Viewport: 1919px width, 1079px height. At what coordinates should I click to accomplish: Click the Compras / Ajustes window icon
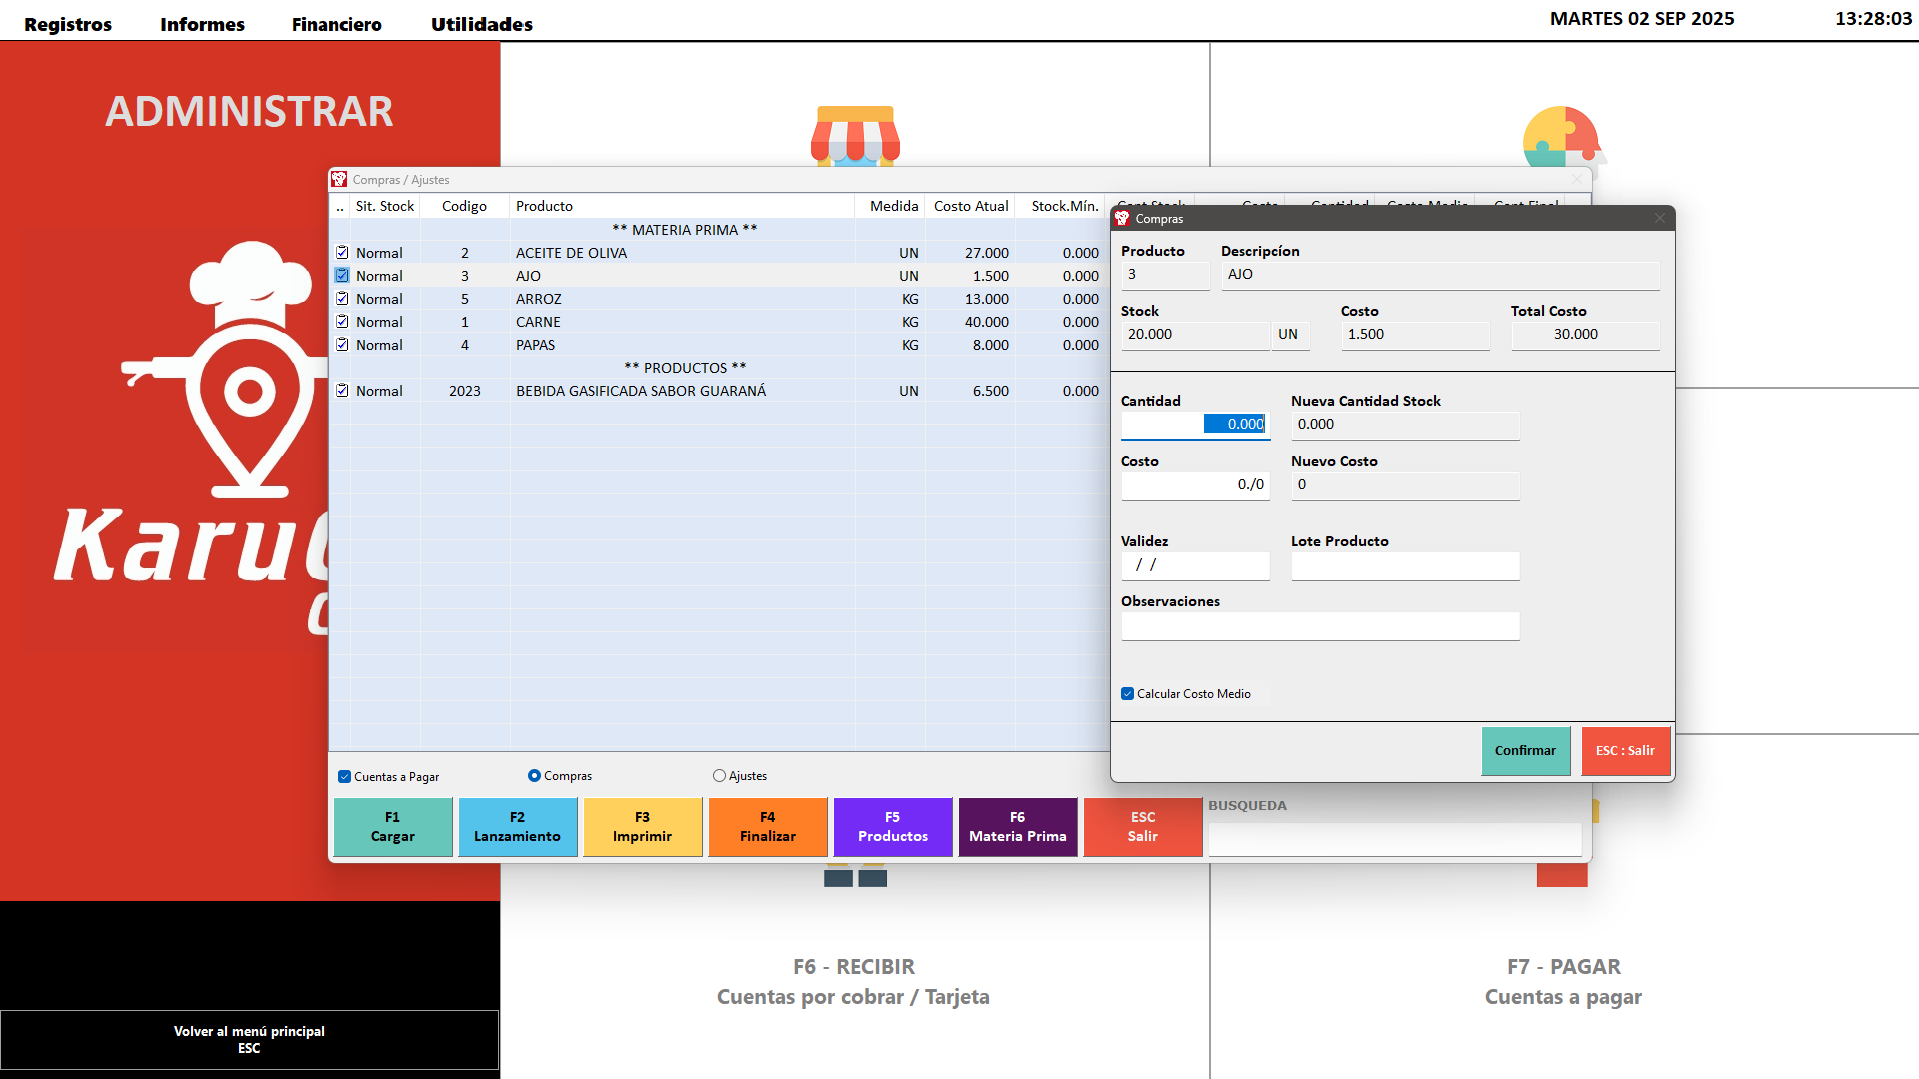tap(339, 179)
